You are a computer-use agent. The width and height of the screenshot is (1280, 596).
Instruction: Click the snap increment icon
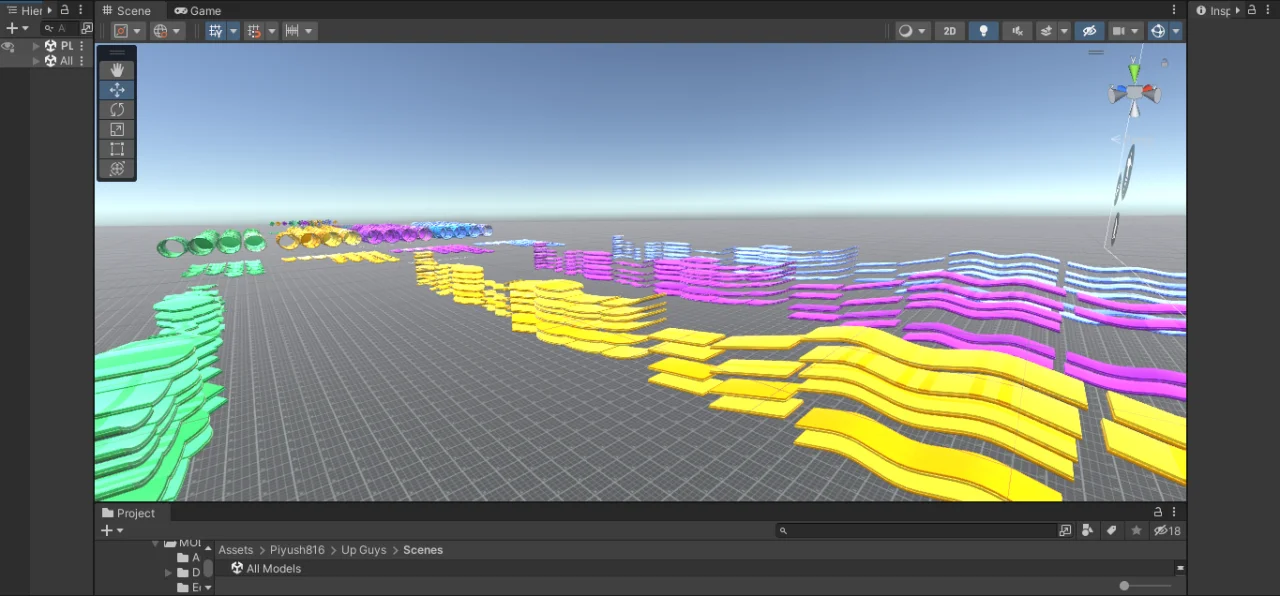[x=292, y=31]
